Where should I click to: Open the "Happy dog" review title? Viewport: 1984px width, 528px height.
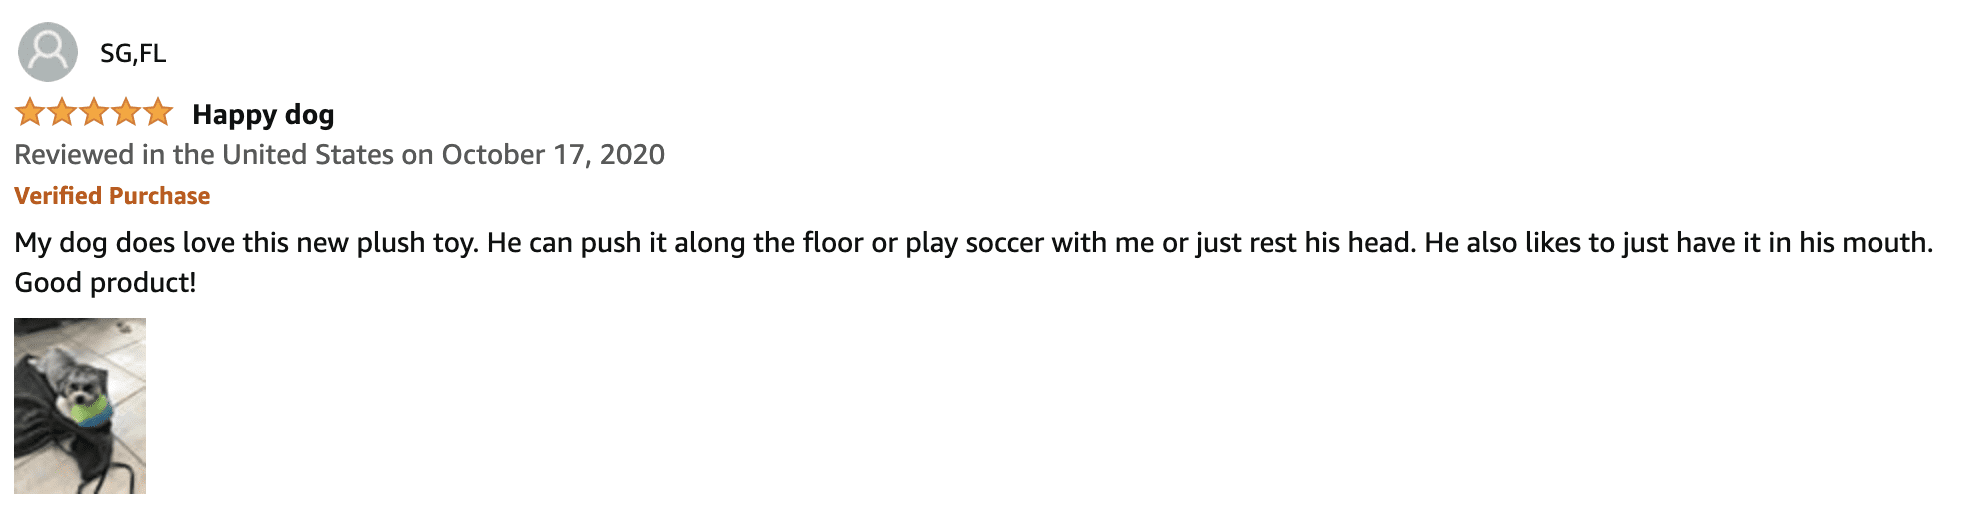click(x=263, y=115)
